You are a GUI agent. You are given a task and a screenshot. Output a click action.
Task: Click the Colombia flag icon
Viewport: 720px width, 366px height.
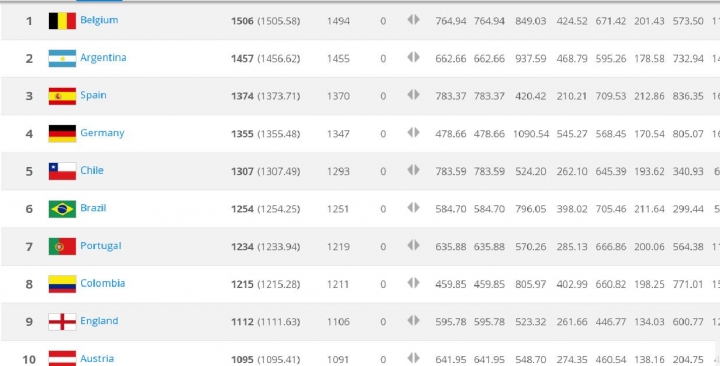click(x=62, y=284)
